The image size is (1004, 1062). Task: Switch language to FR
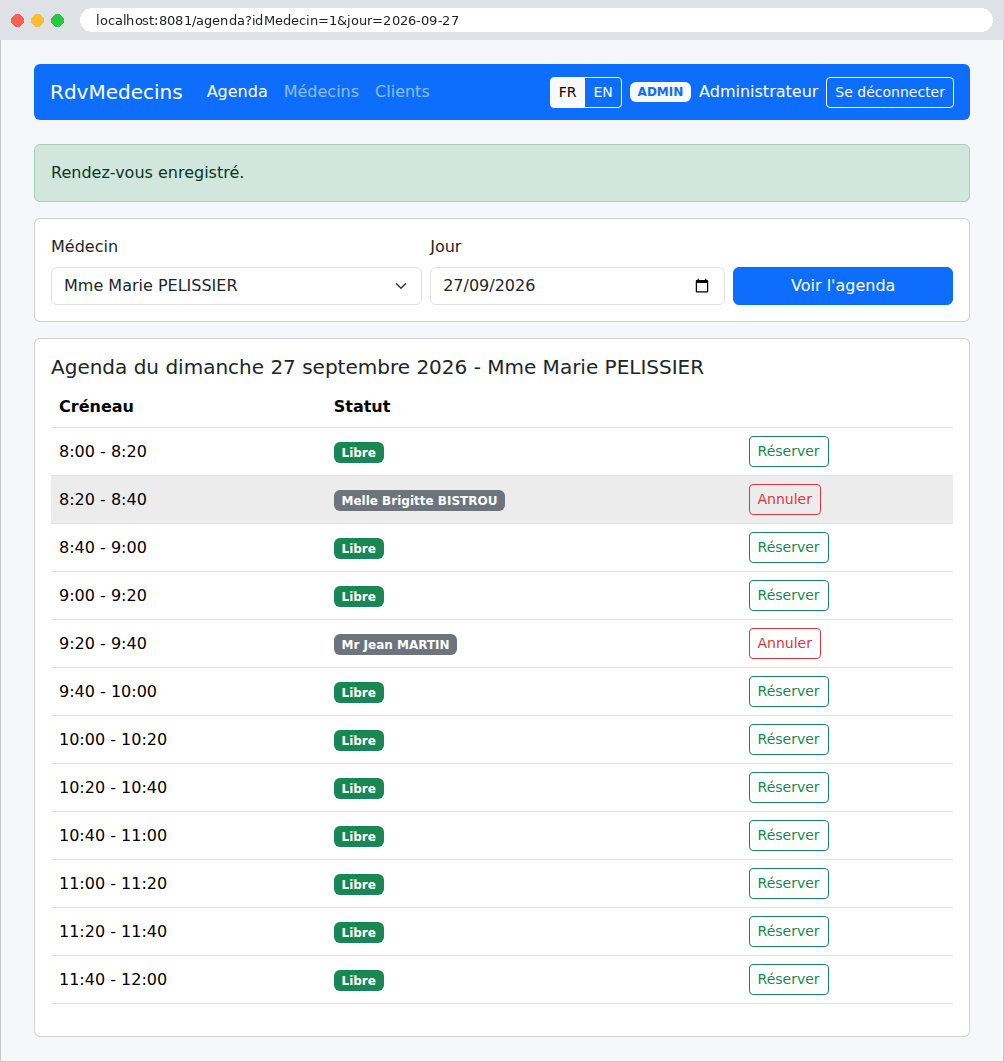pos(568,92)
